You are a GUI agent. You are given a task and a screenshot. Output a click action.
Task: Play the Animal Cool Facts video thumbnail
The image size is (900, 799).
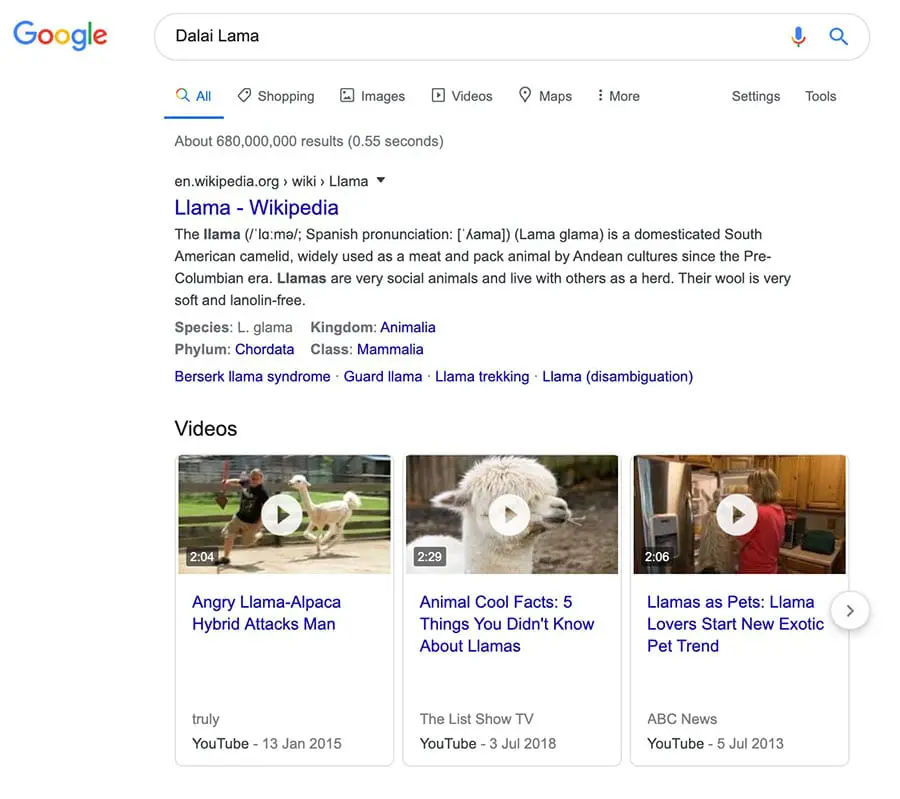(511, 514)
